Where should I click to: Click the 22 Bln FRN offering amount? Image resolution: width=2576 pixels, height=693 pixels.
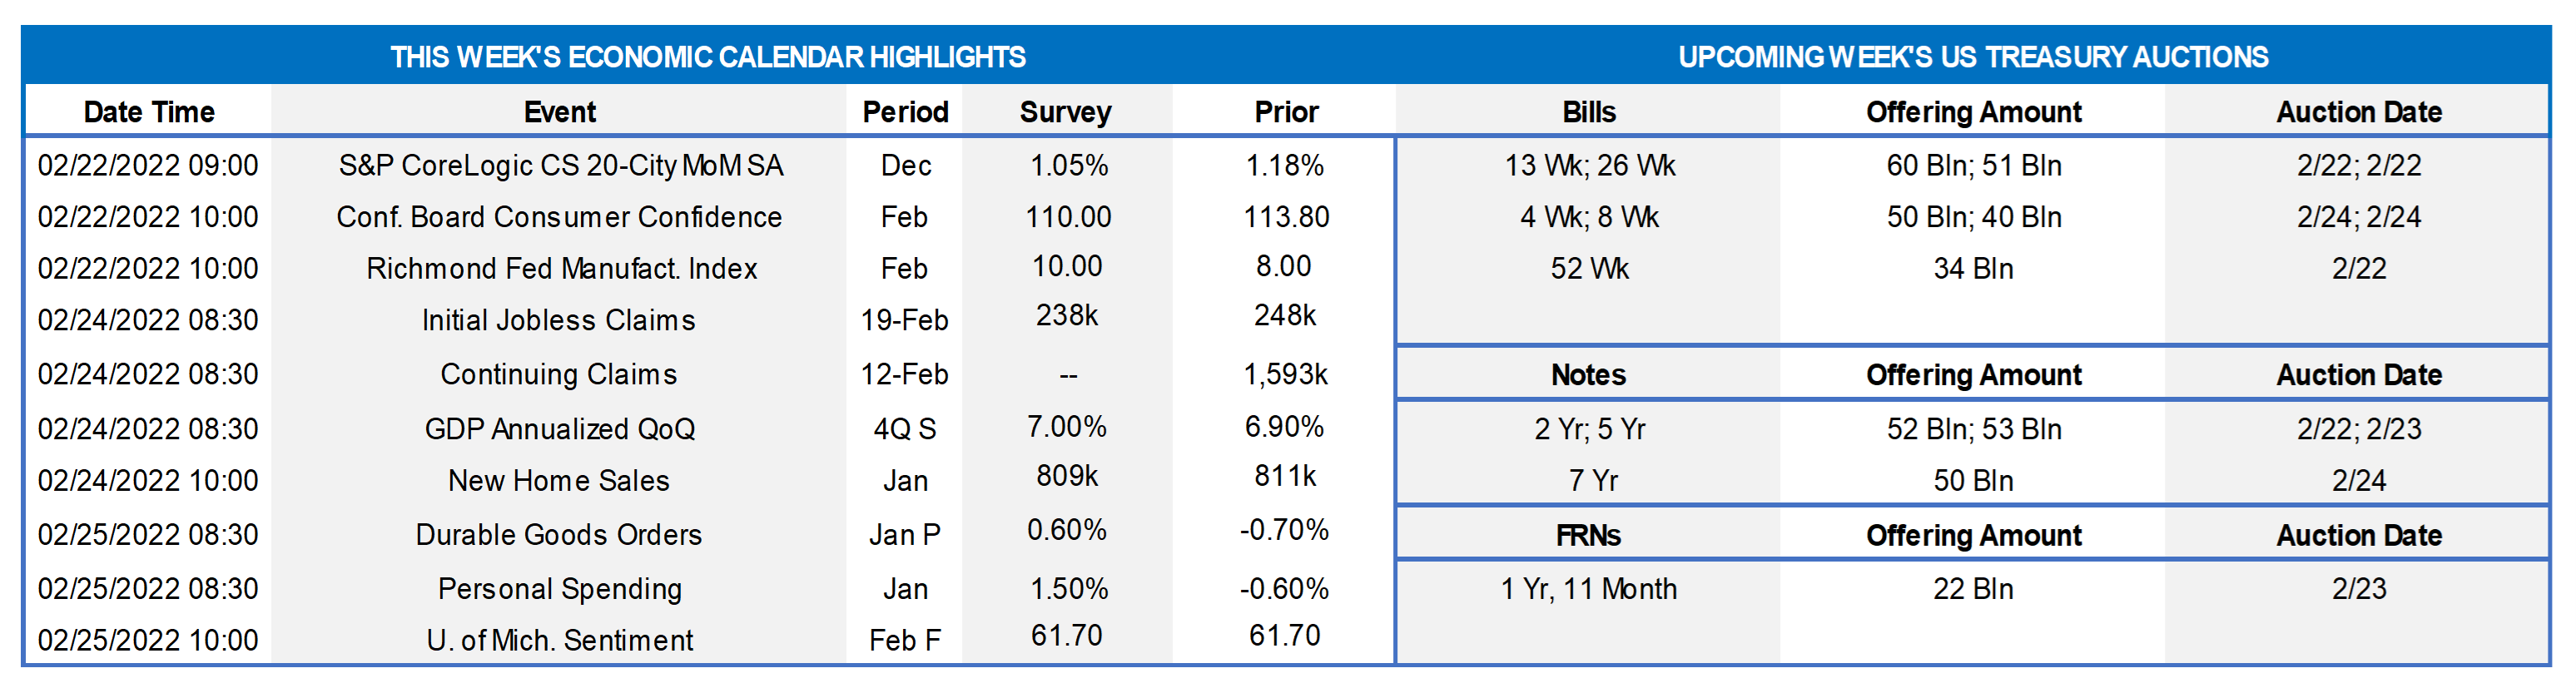1973,589
